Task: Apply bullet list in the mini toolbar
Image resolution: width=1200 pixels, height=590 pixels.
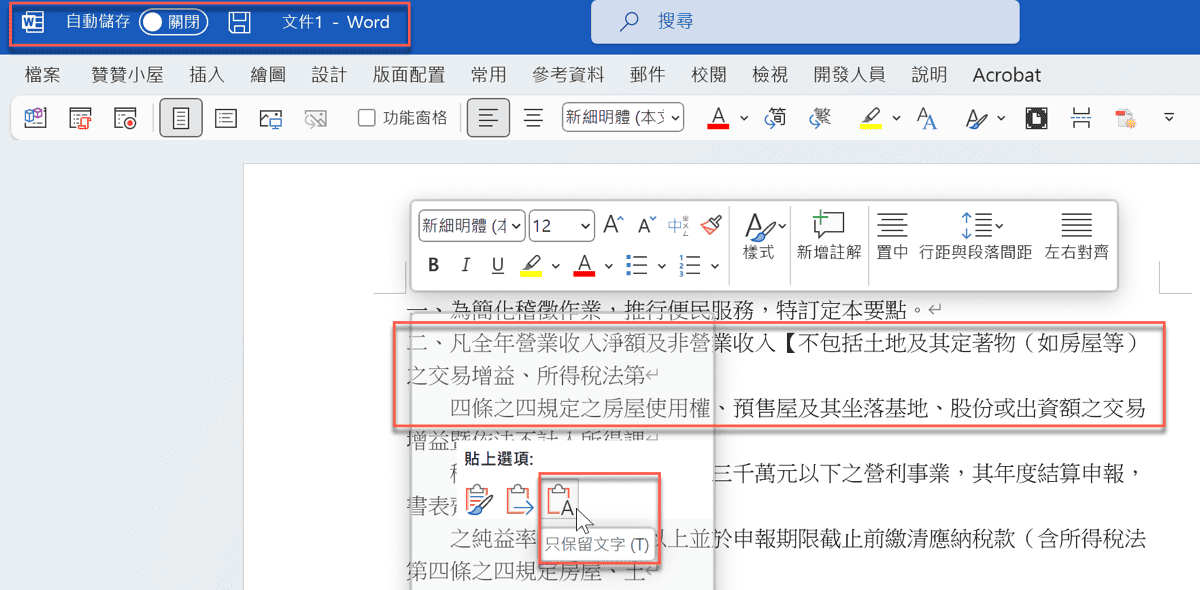Action: pos(636,265)
